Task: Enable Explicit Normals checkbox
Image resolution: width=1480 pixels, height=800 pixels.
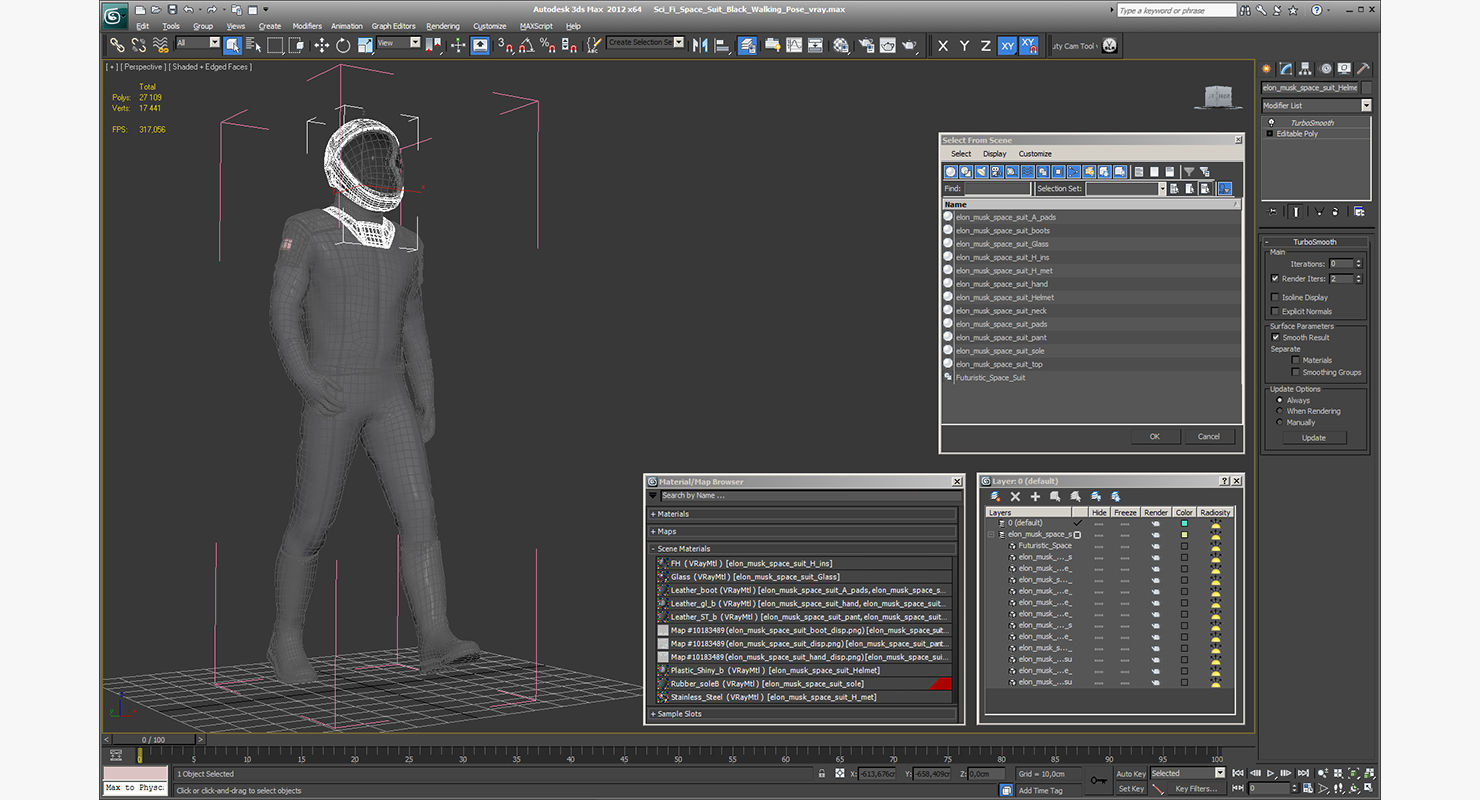Action: pyautogui.click(x=1275, y=311)
